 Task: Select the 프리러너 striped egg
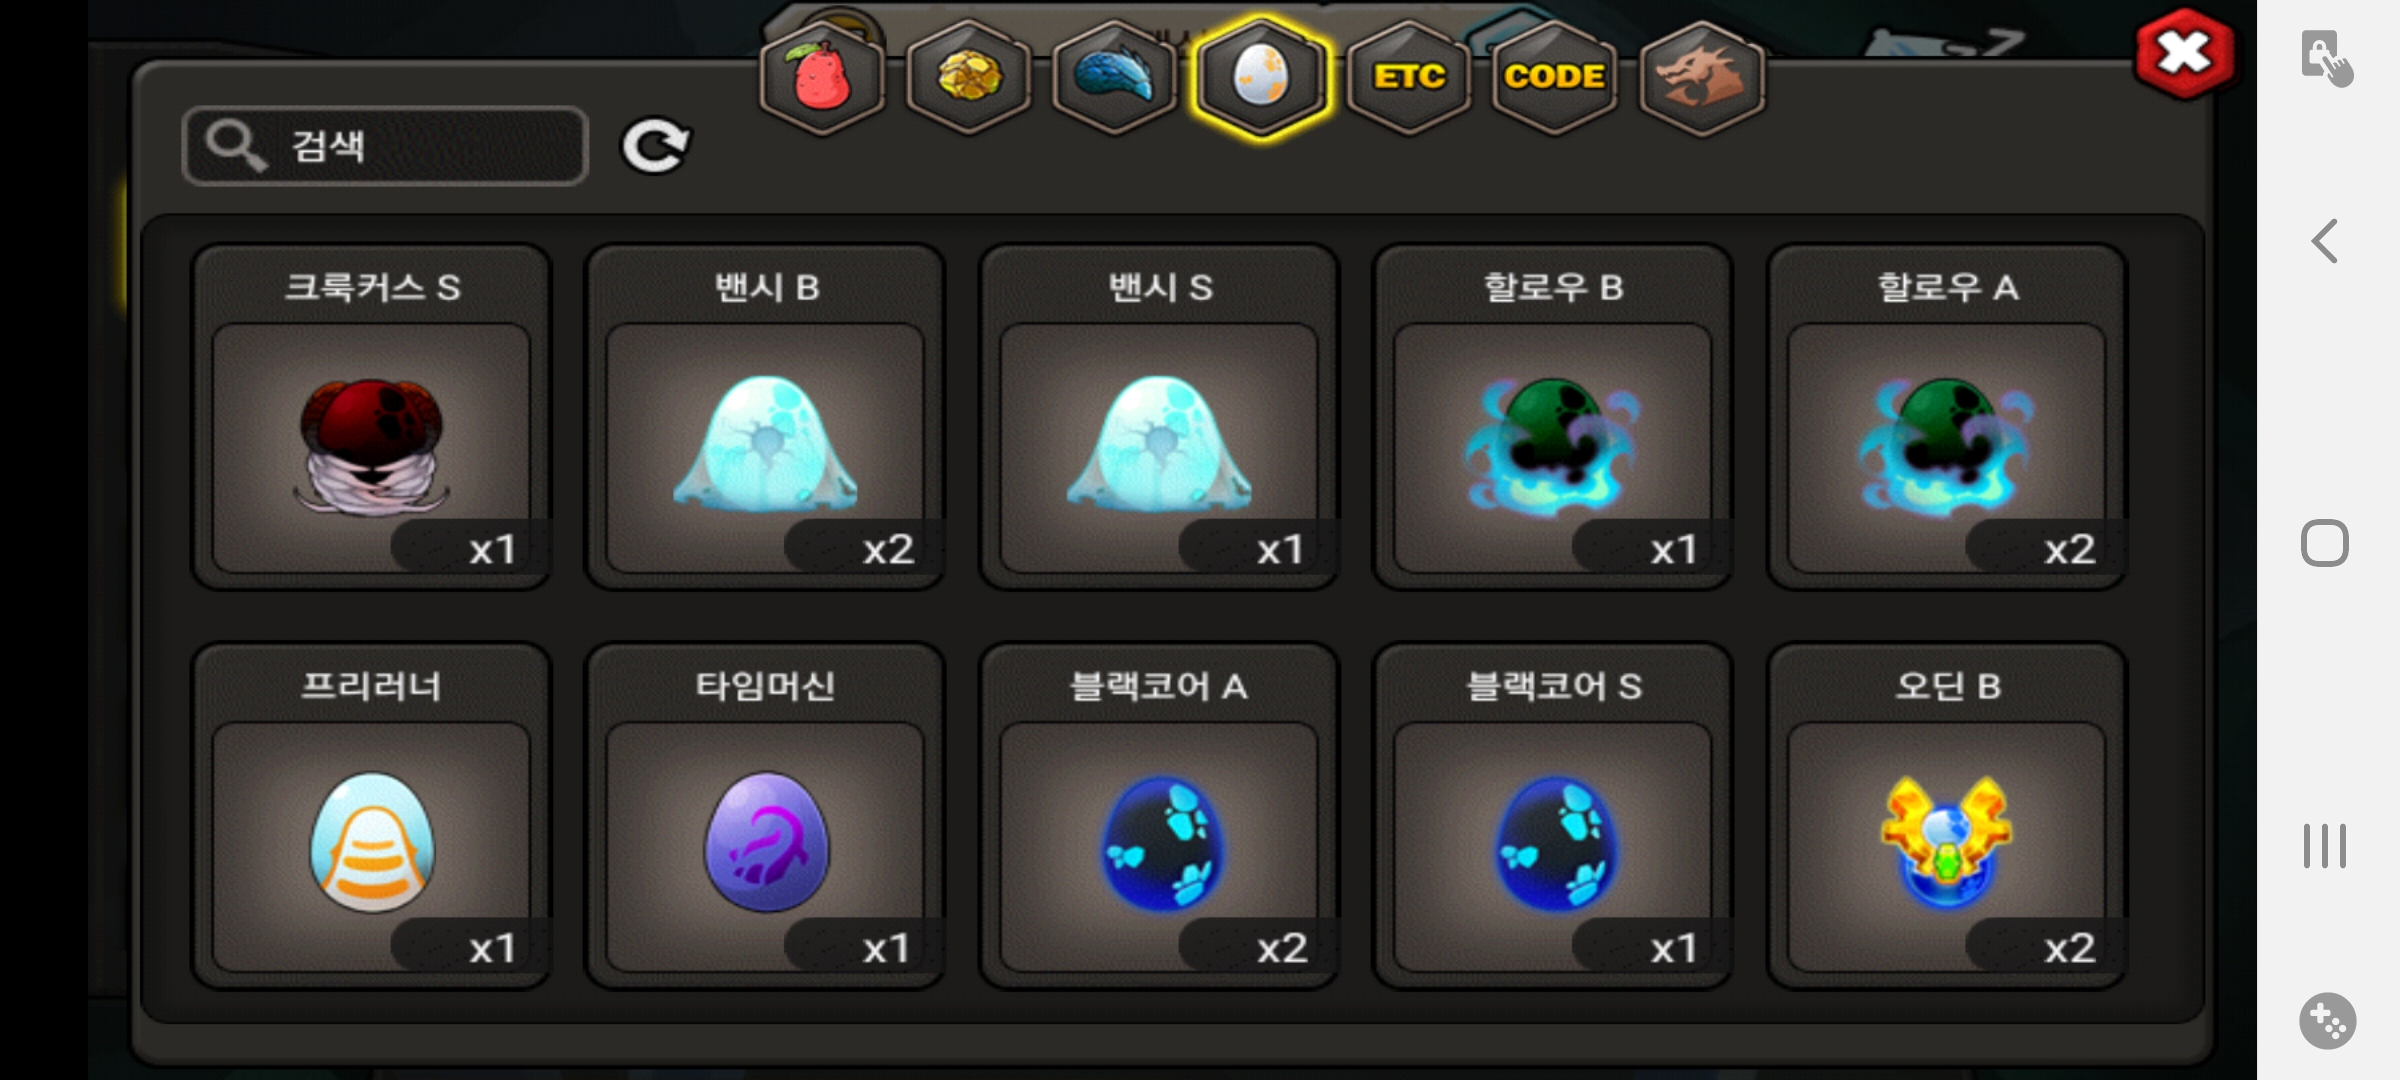click(371, 816)
